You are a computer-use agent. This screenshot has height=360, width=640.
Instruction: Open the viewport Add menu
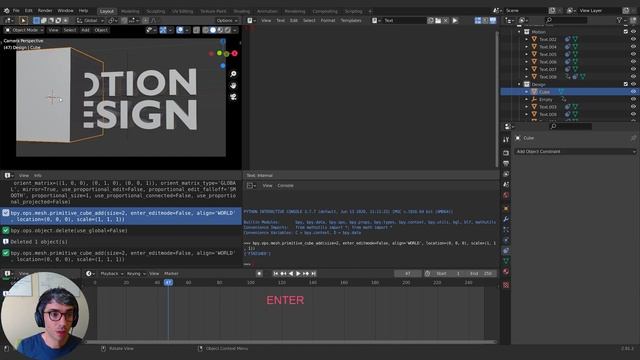point(85,30)
